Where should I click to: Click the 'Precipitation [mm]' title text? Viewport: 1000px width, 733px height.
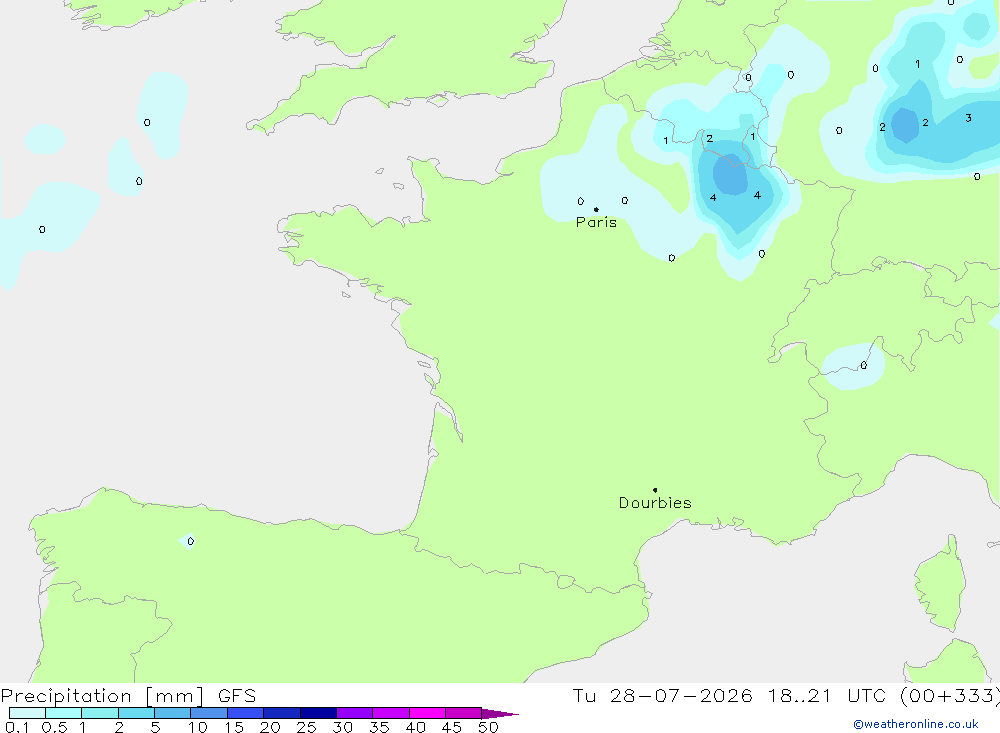point(102,696)
